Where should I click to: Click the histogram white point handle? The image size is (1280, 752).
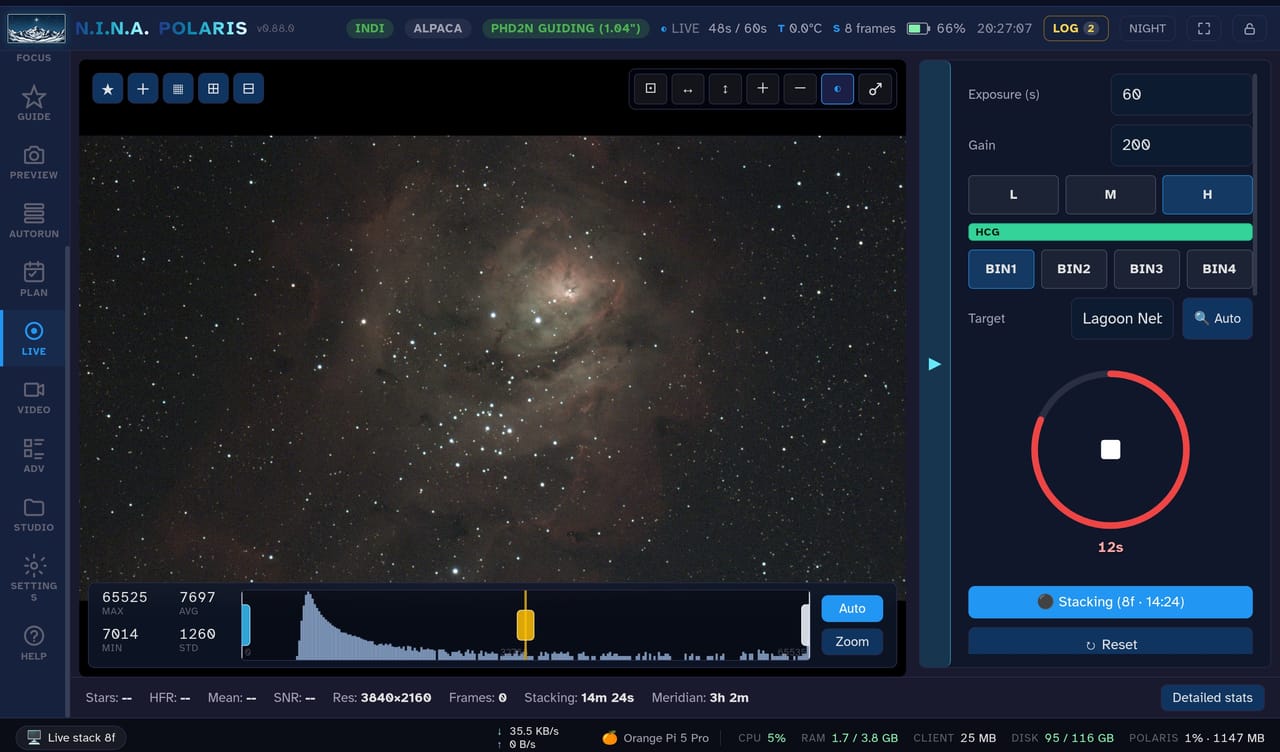click(x=806, y=625)
